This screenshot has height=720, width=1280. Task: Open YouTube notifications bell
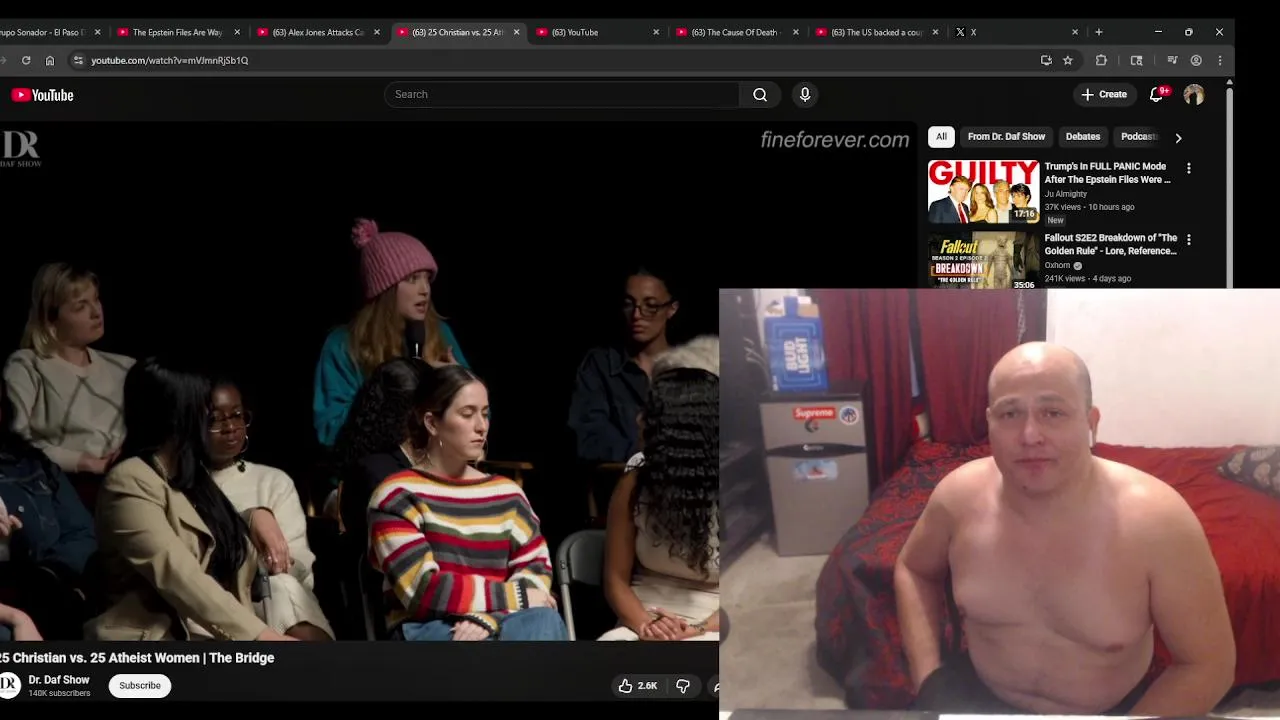[1157, 94]
